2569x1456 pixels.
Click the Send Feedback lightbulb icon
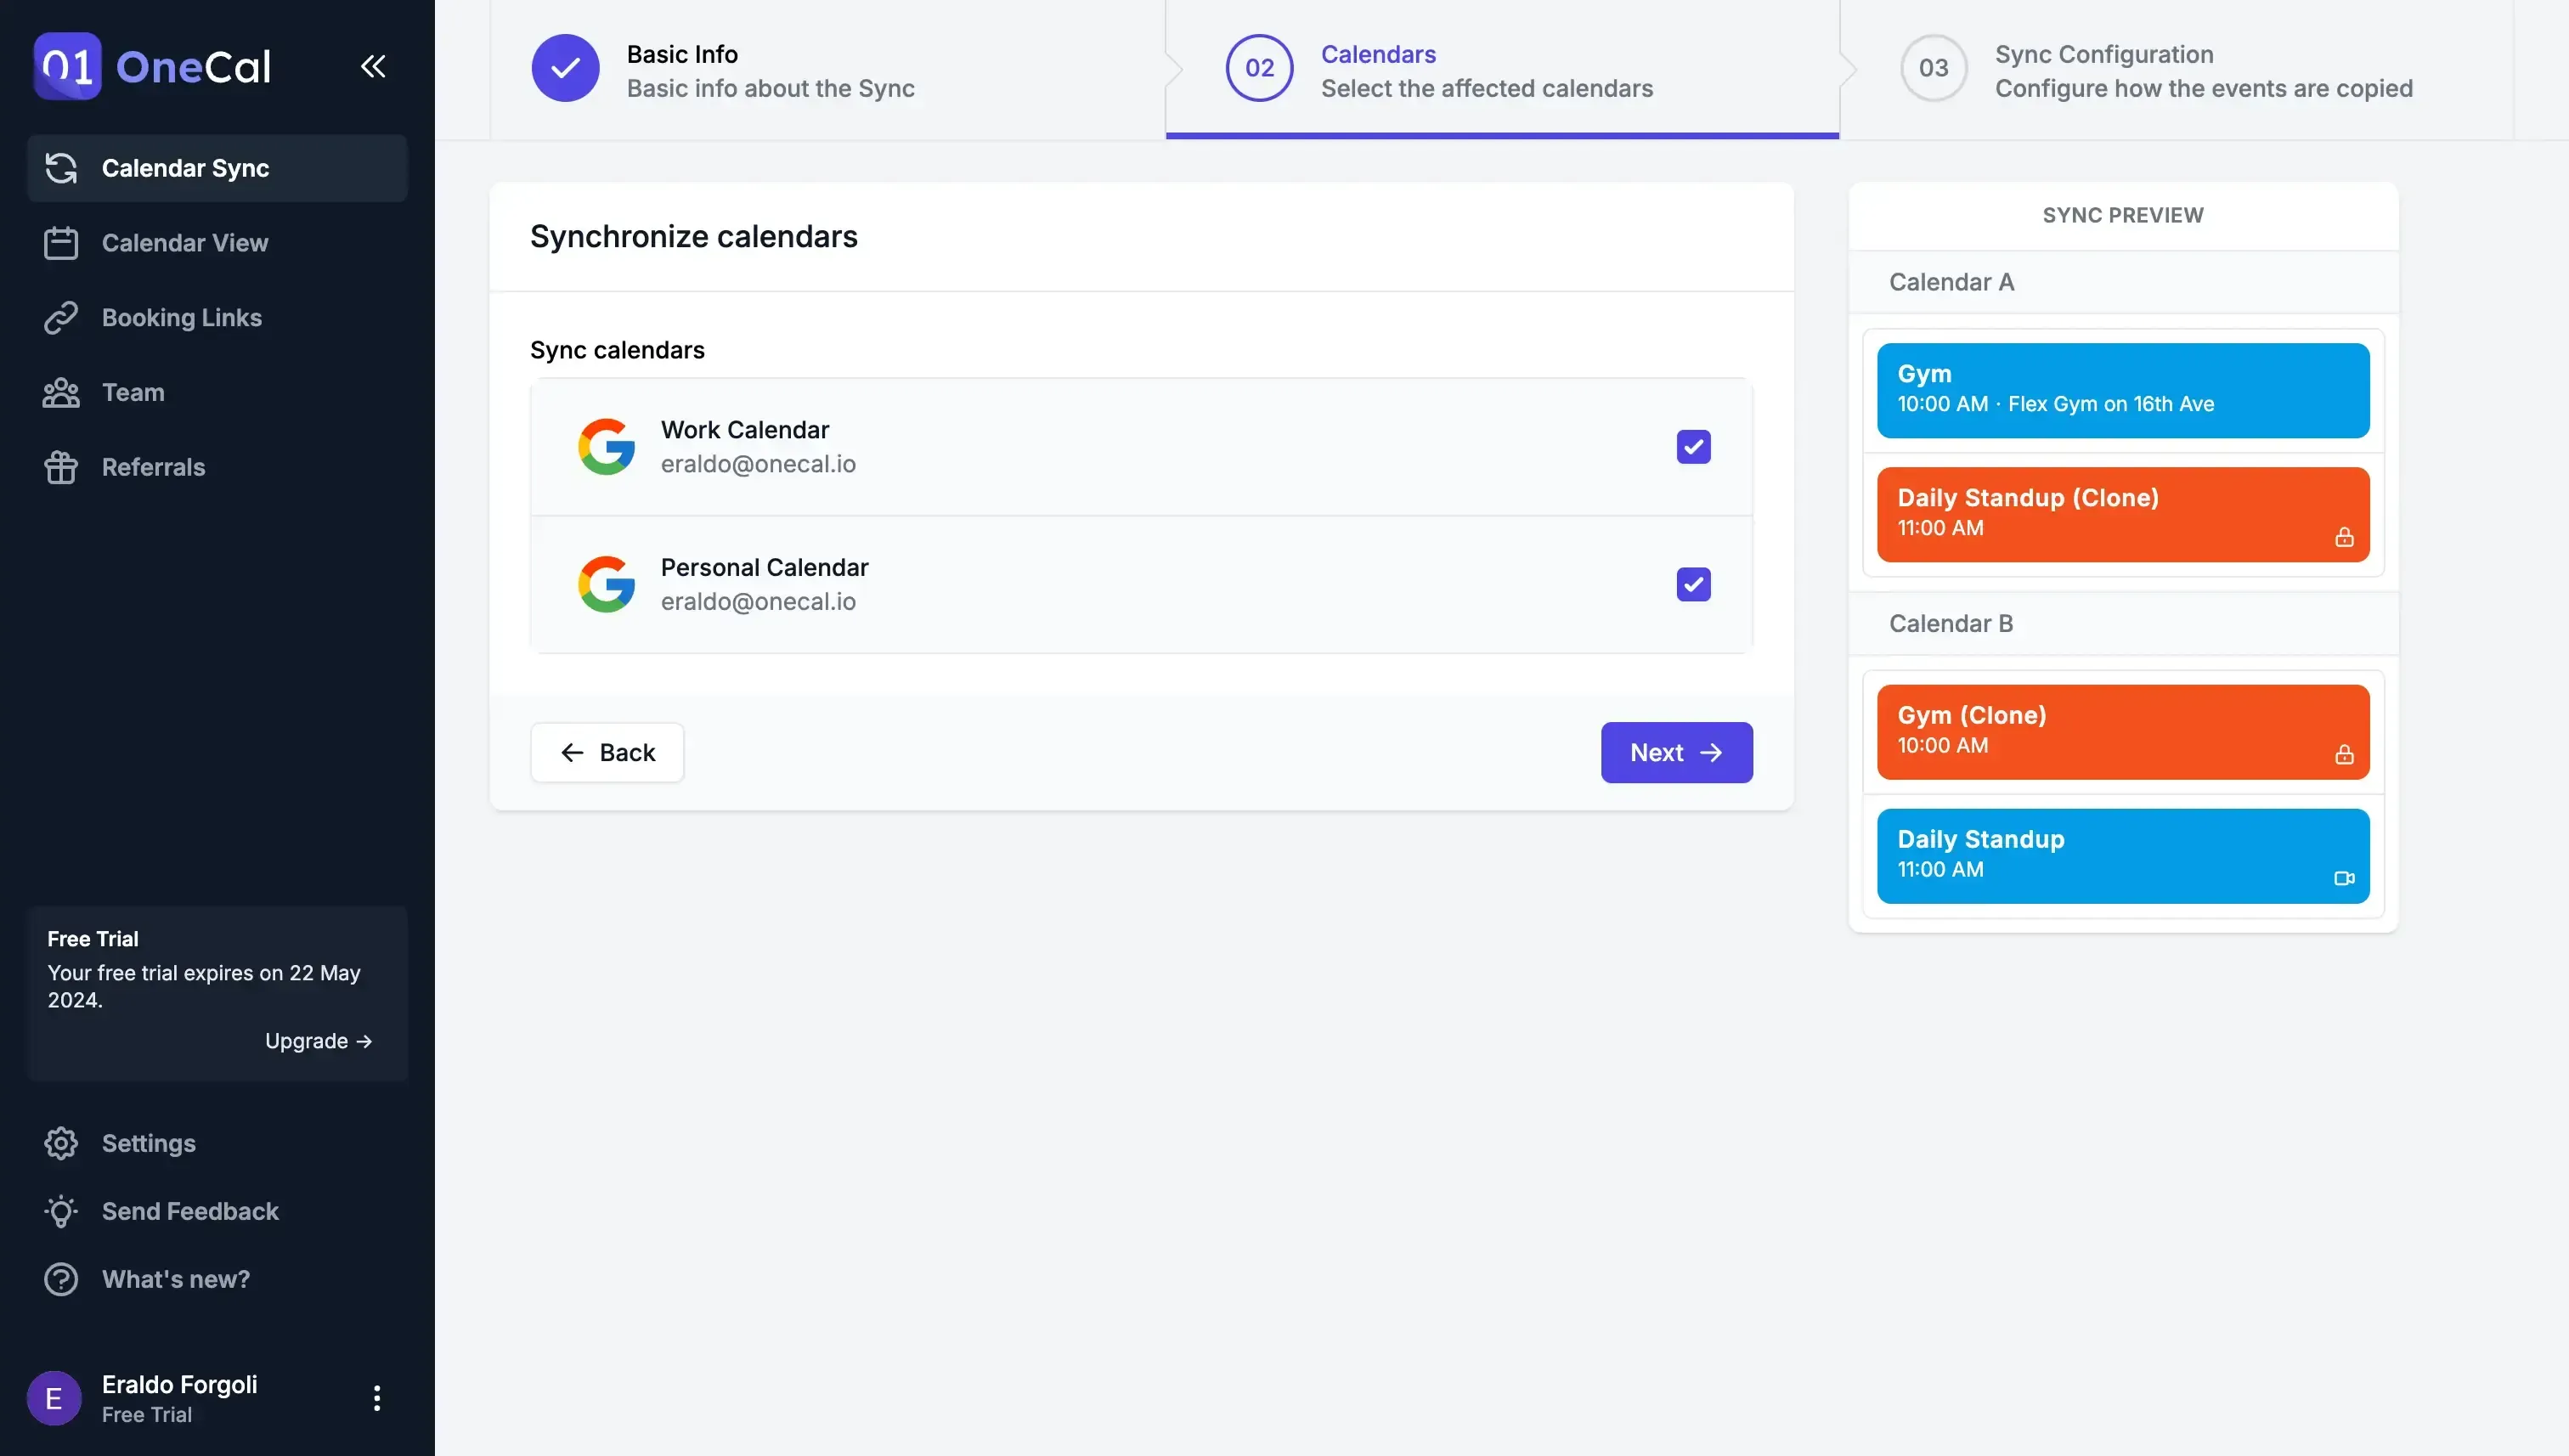[x=61, y=1211]
